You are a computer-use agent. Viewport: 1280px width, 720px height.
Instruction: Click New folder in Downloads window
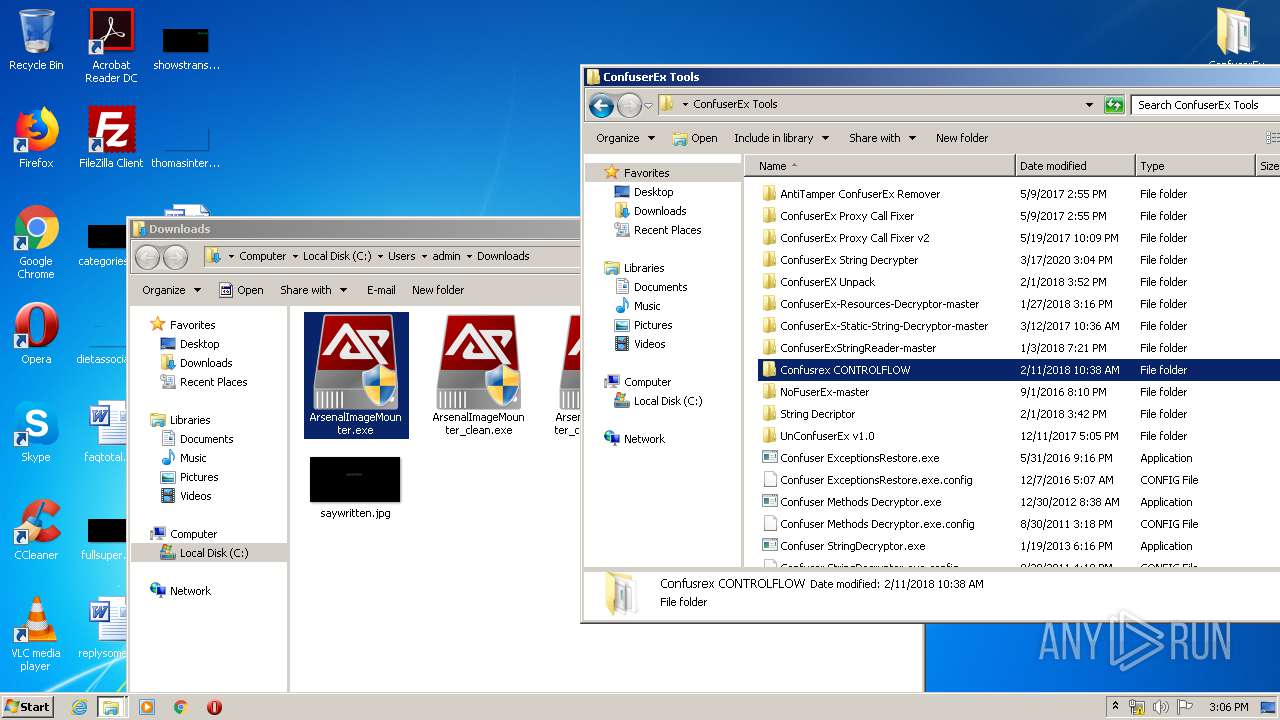438,290
